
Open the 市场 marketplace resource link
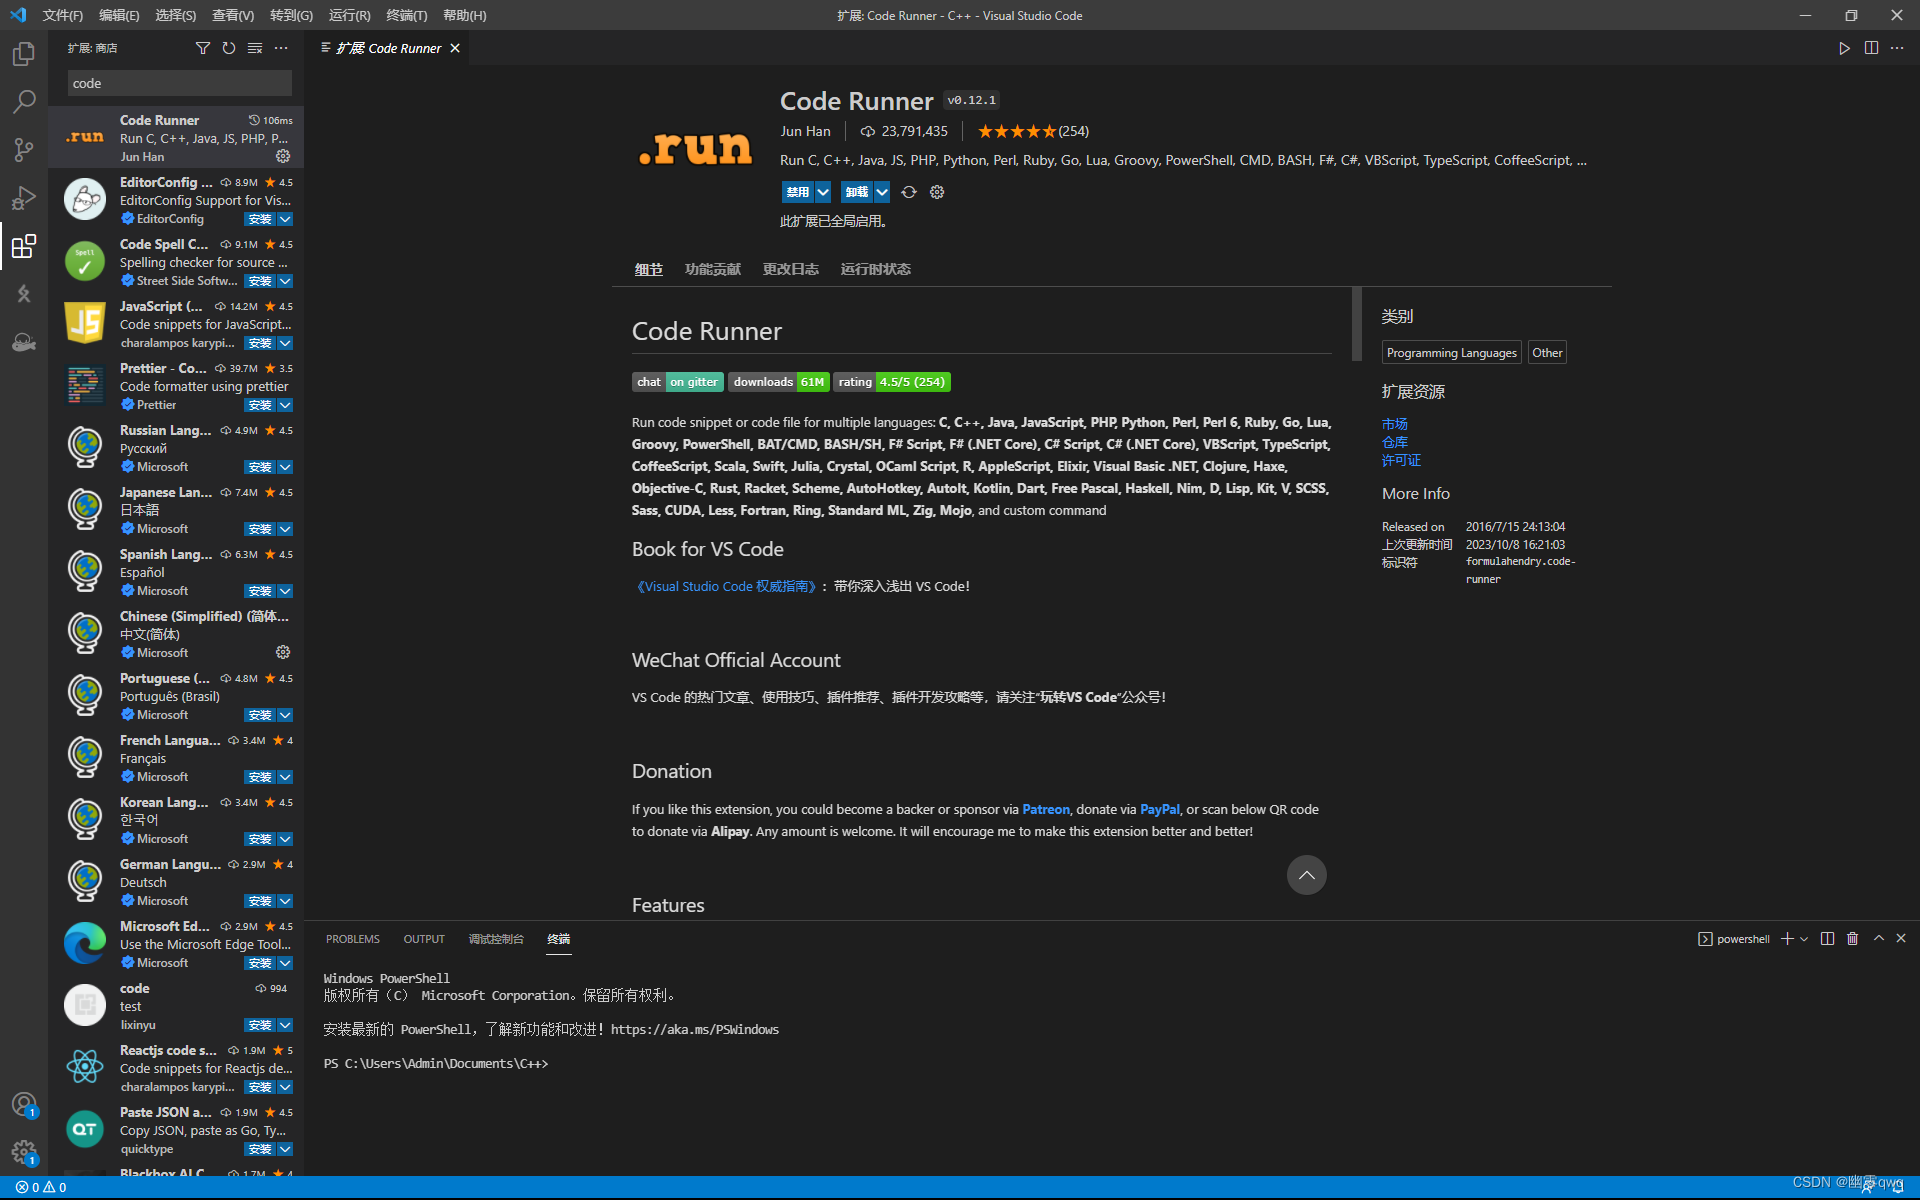pos(1394,424)
